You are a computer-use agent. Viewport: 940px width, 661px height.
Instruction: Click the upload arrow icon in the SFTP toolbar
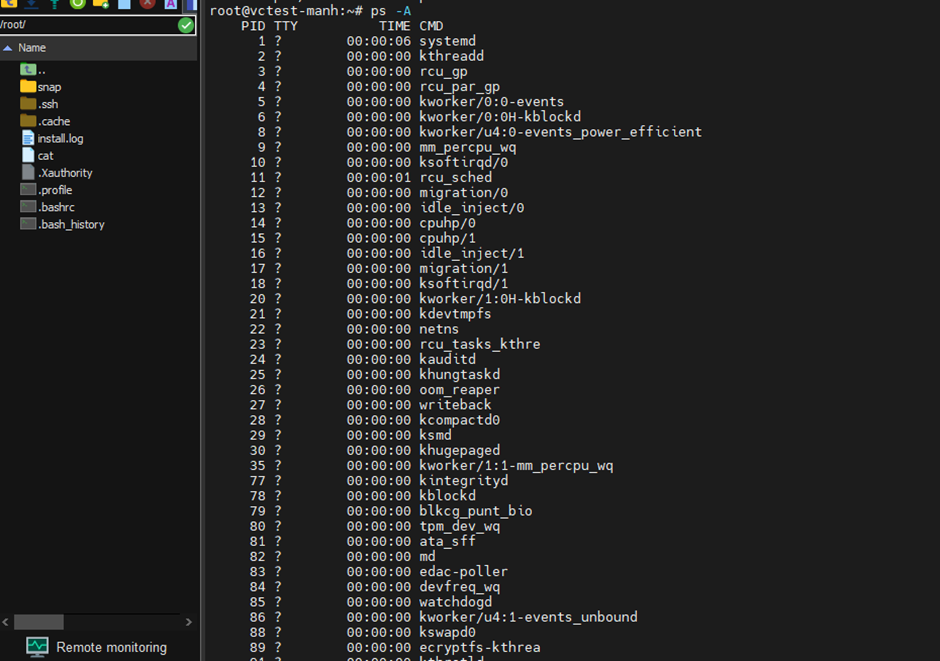click(53, 4)
